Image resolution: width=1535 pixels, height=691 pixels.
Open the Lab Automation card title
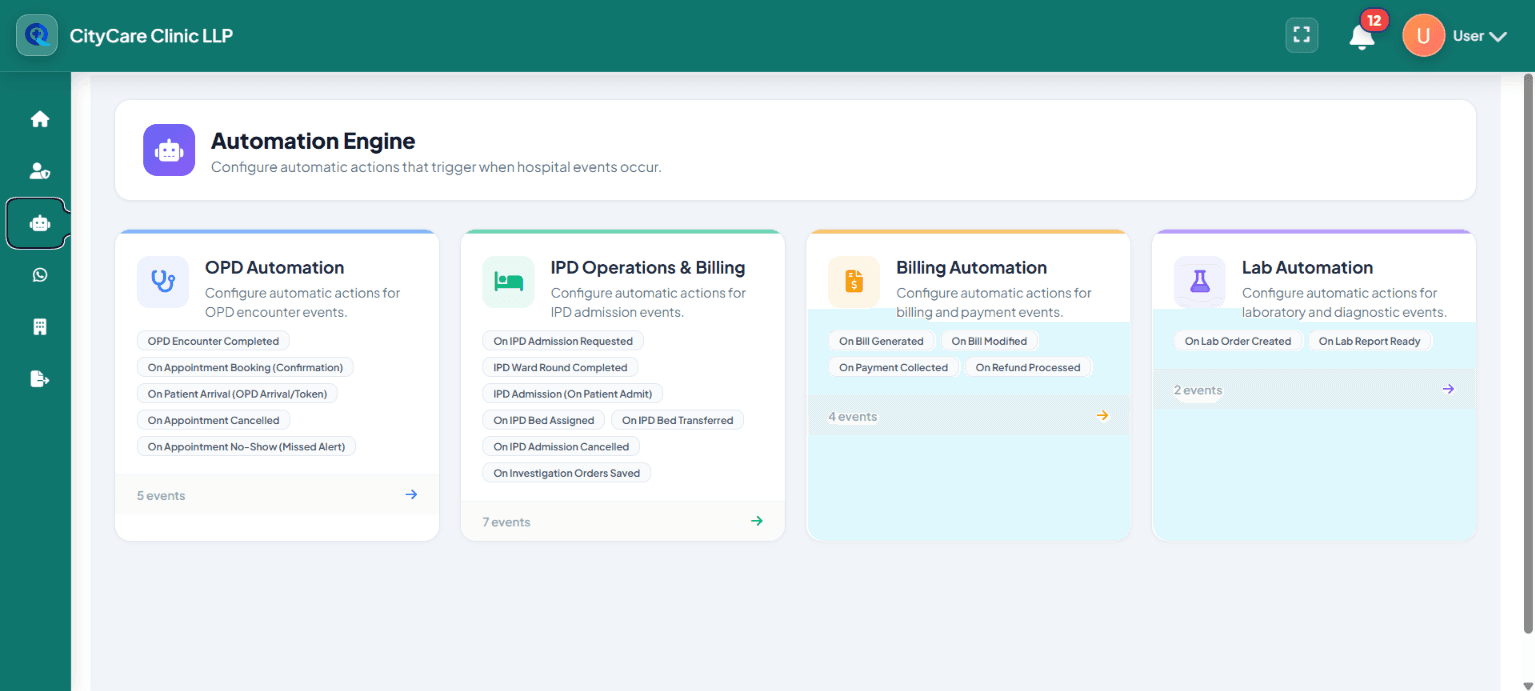(x=1307, y=267)
